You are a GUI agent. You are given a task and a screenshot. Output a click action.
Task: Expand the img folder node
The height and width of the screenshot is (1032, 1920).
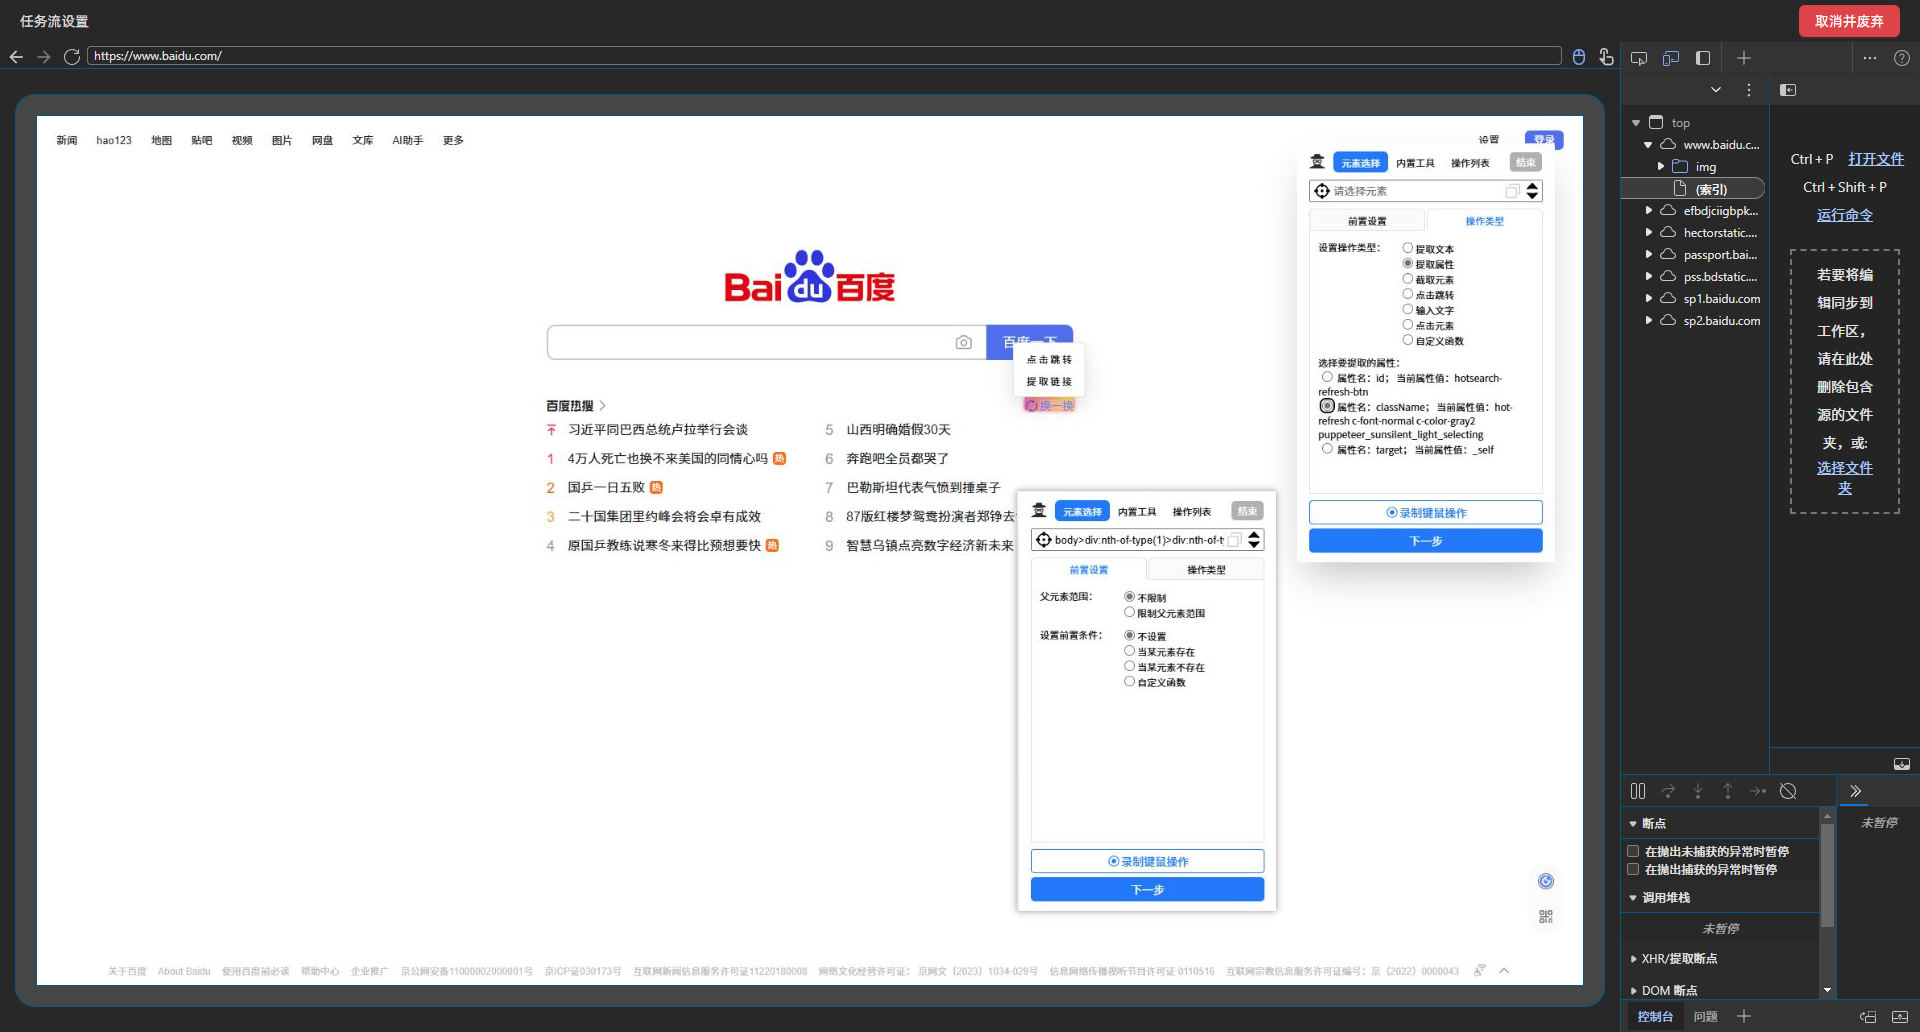tap(1661, 167)
